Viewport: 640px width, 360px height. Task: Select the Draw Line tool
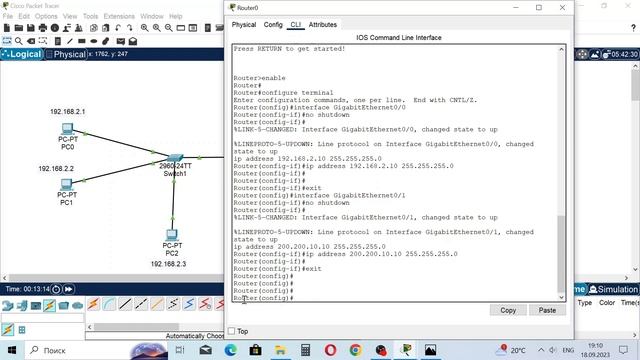pyautogui.click(x=70, y=41)
